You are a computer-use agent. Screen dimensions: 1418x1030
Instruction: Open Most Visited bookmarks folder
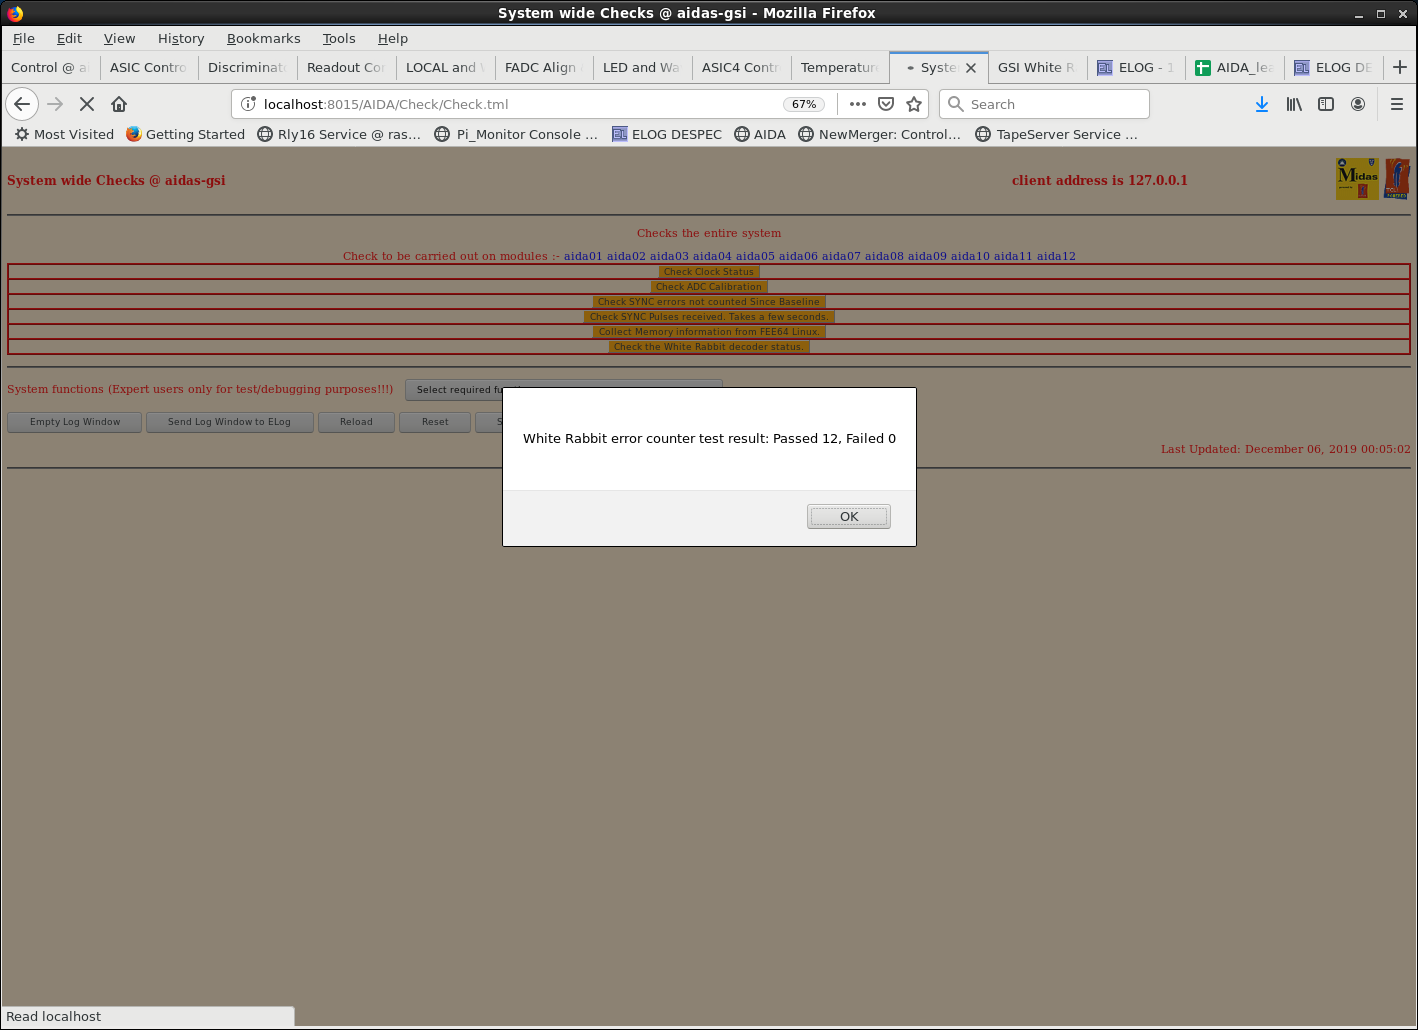coord(64,134)
